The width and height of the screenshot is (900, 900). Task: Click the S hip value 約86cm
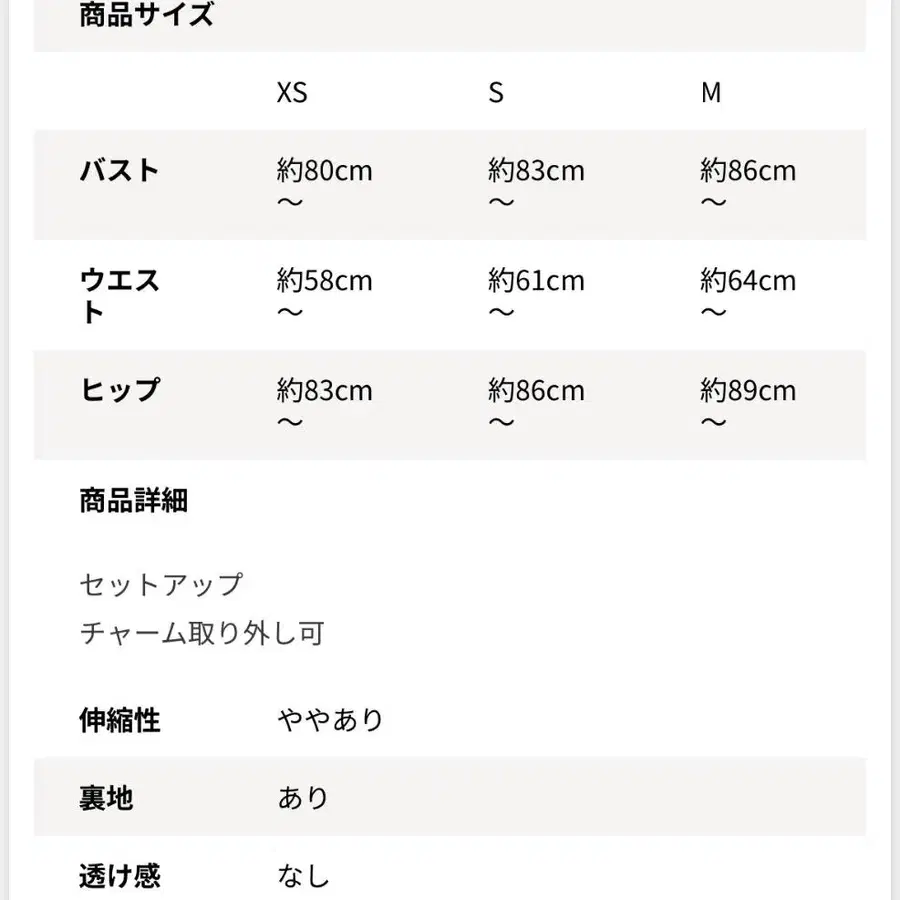(x=536, y=390)
